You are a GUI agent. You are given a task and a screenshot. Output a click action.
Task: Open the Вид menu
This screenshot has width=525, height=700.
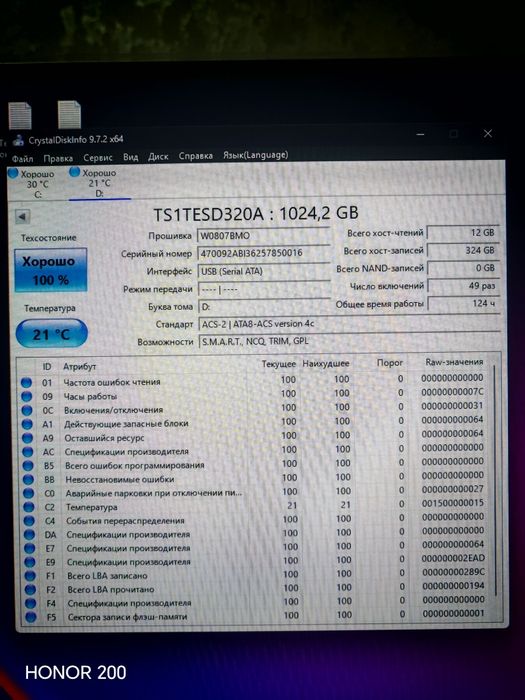(x=131, y=157)
